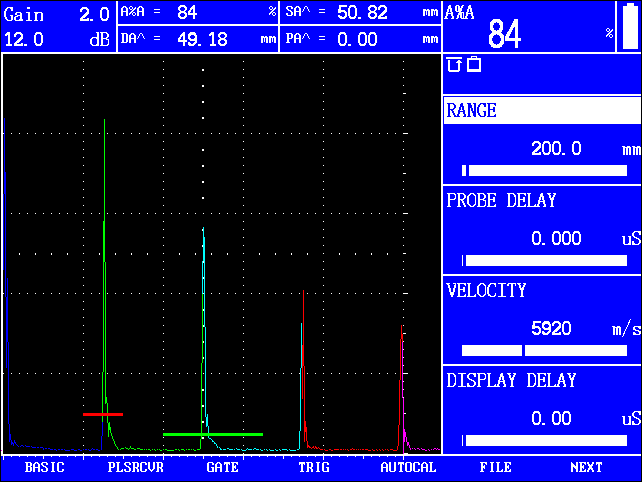This screenshot has width=642, height=482.
Task: Click the SA^ 50.82 mm readout
Action: [x=361, y=13]
